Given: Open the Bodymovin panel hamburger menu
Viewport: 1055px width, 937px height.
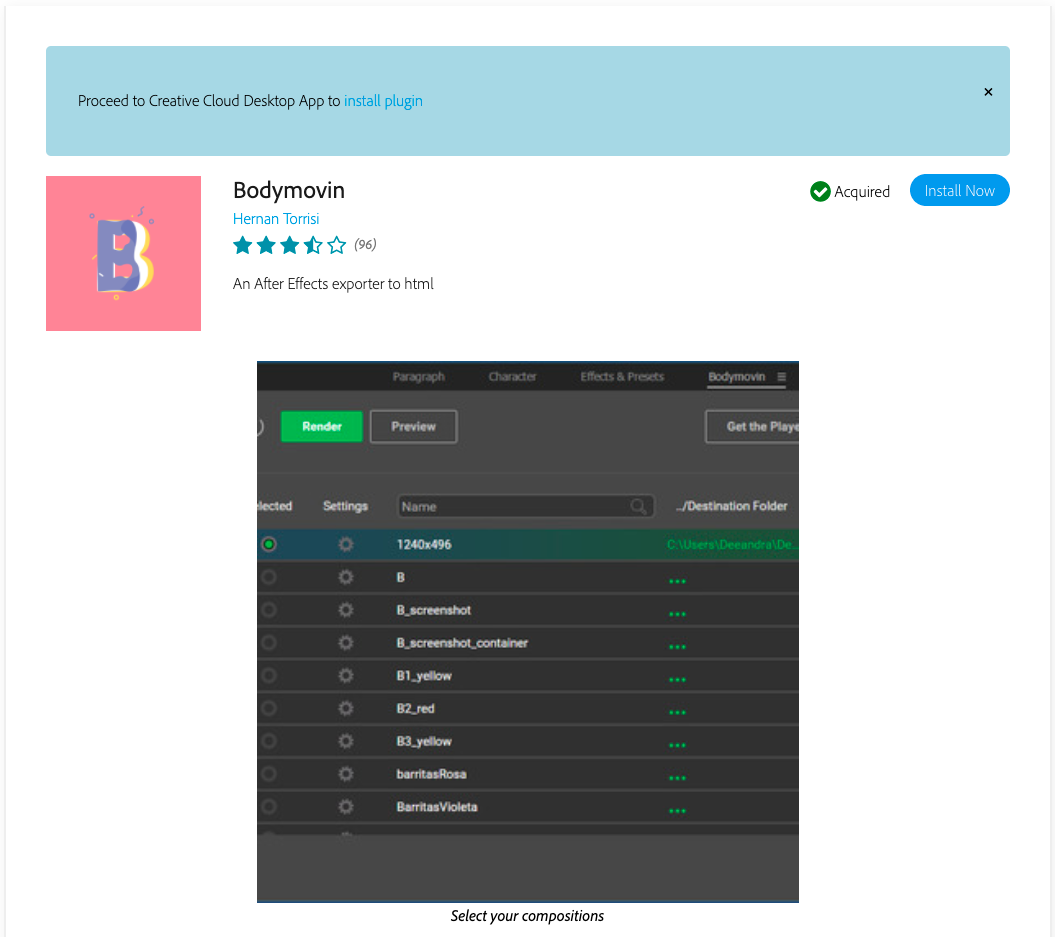Looking at the screenshot, I should point(781,377).
